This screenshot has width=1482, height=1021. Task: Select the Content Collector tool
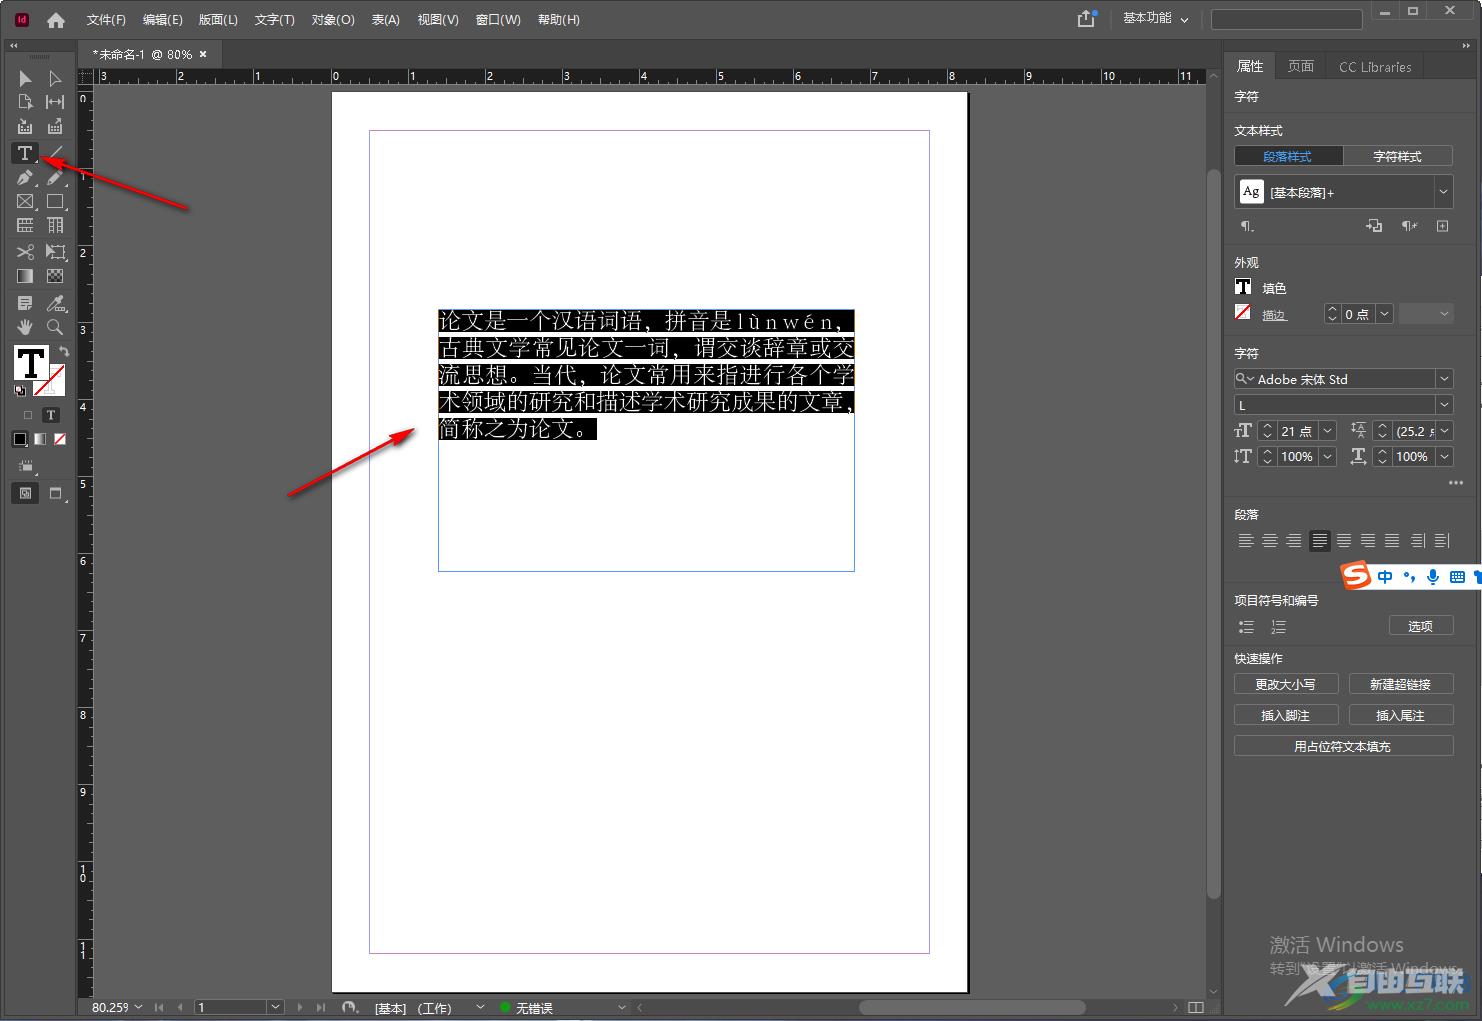25,127
